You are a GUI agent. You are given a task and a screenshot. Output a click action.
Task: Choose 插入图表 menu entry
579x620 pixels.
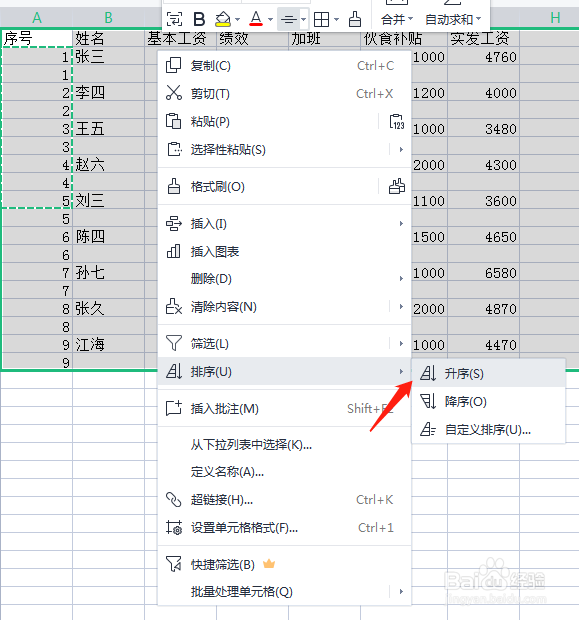(x=284, y=251)
